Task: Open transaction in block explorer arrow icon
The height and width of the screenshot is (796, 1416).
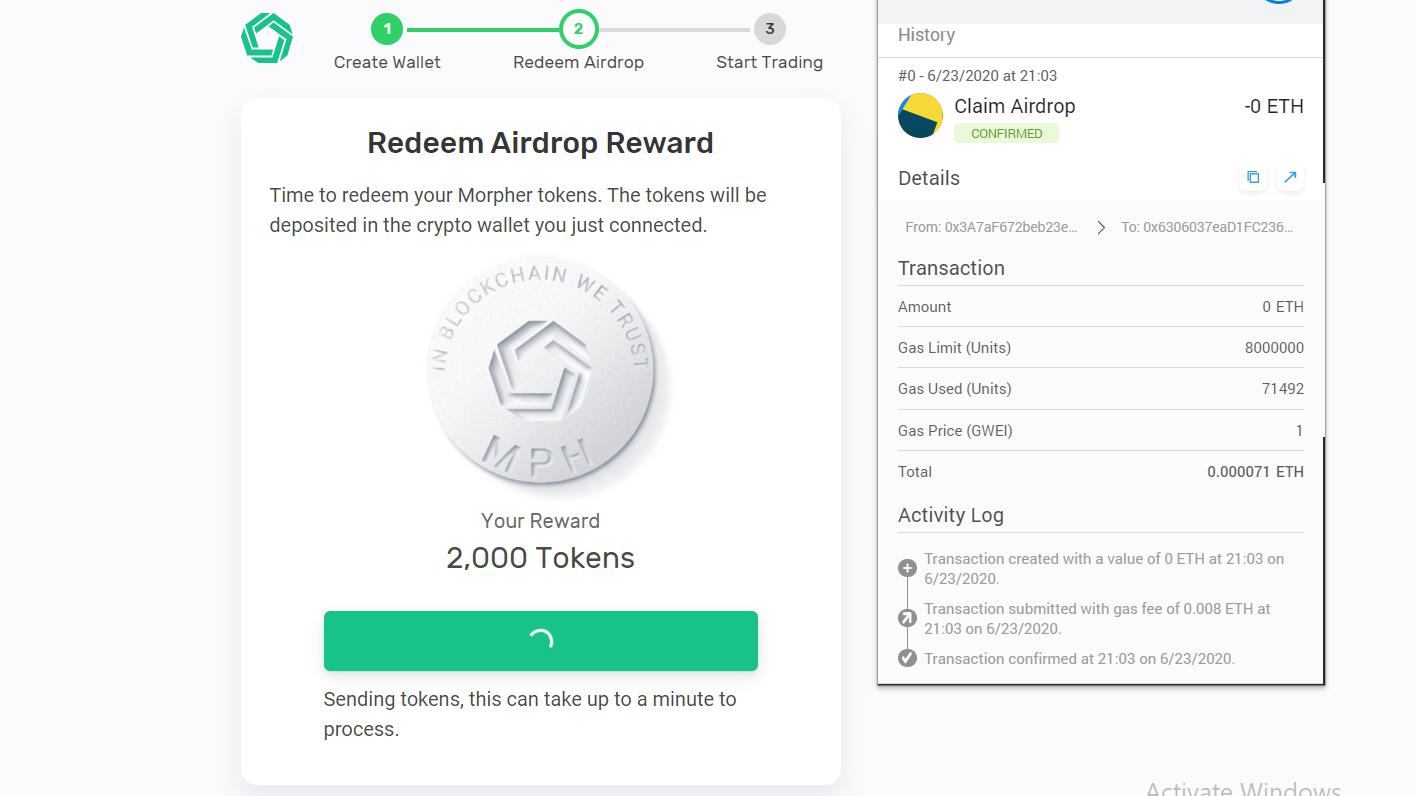Action: pyautogui.click(x=1290, y=177)
